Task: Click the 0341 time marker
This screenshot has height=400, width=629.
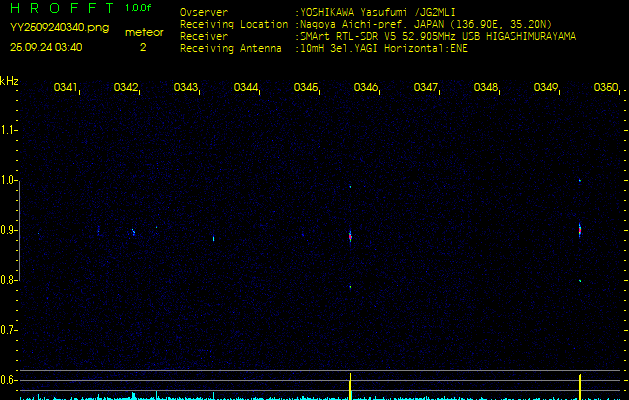Action: (x=66, y=87)
